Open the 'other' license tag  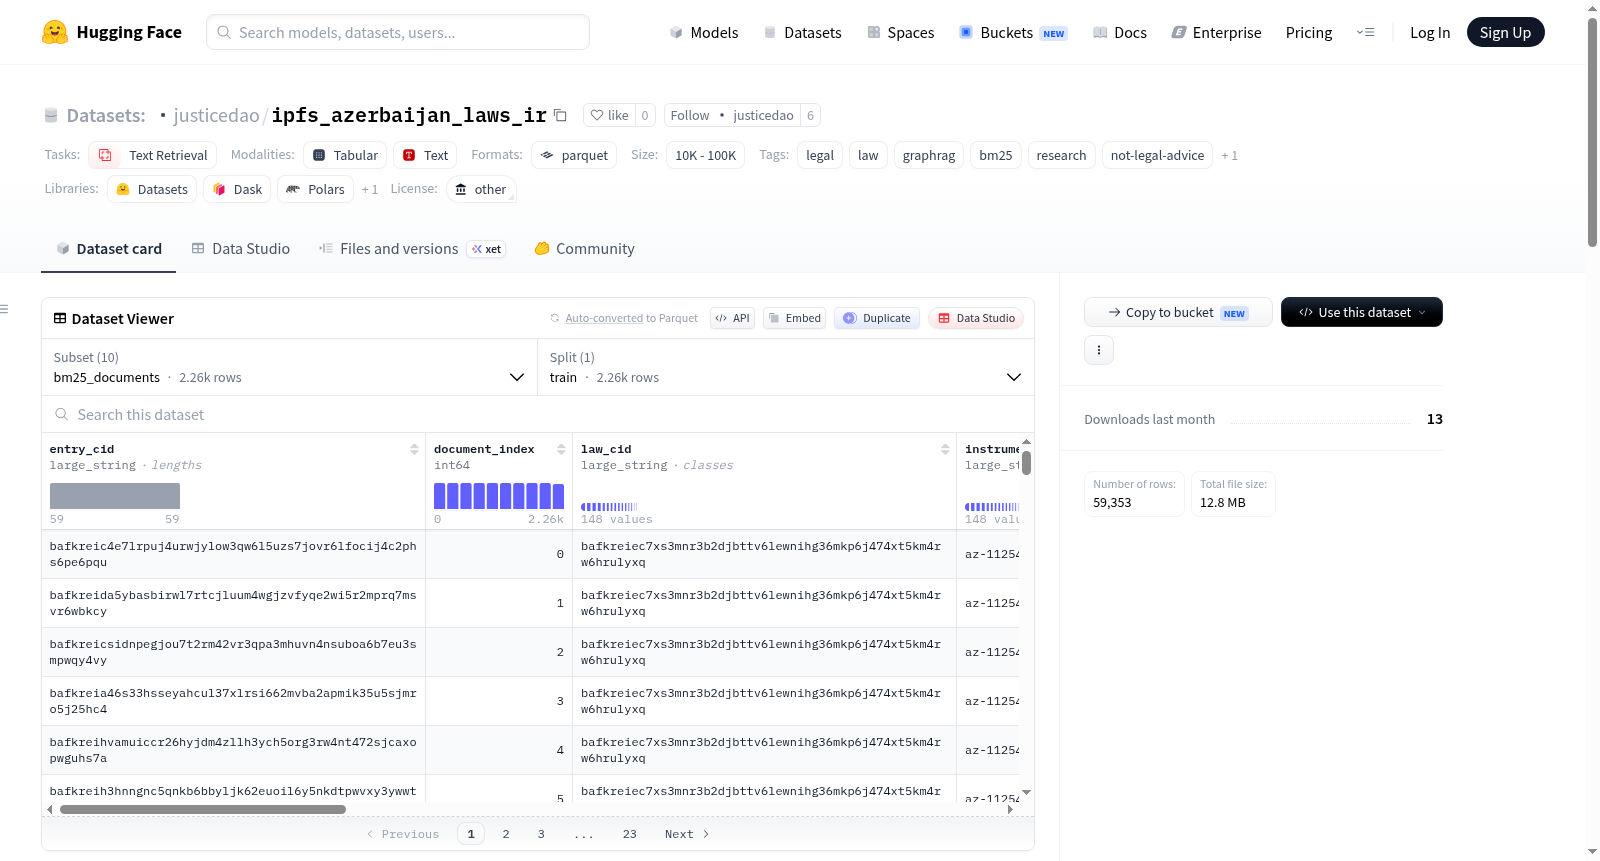click(x=481, y=189)
